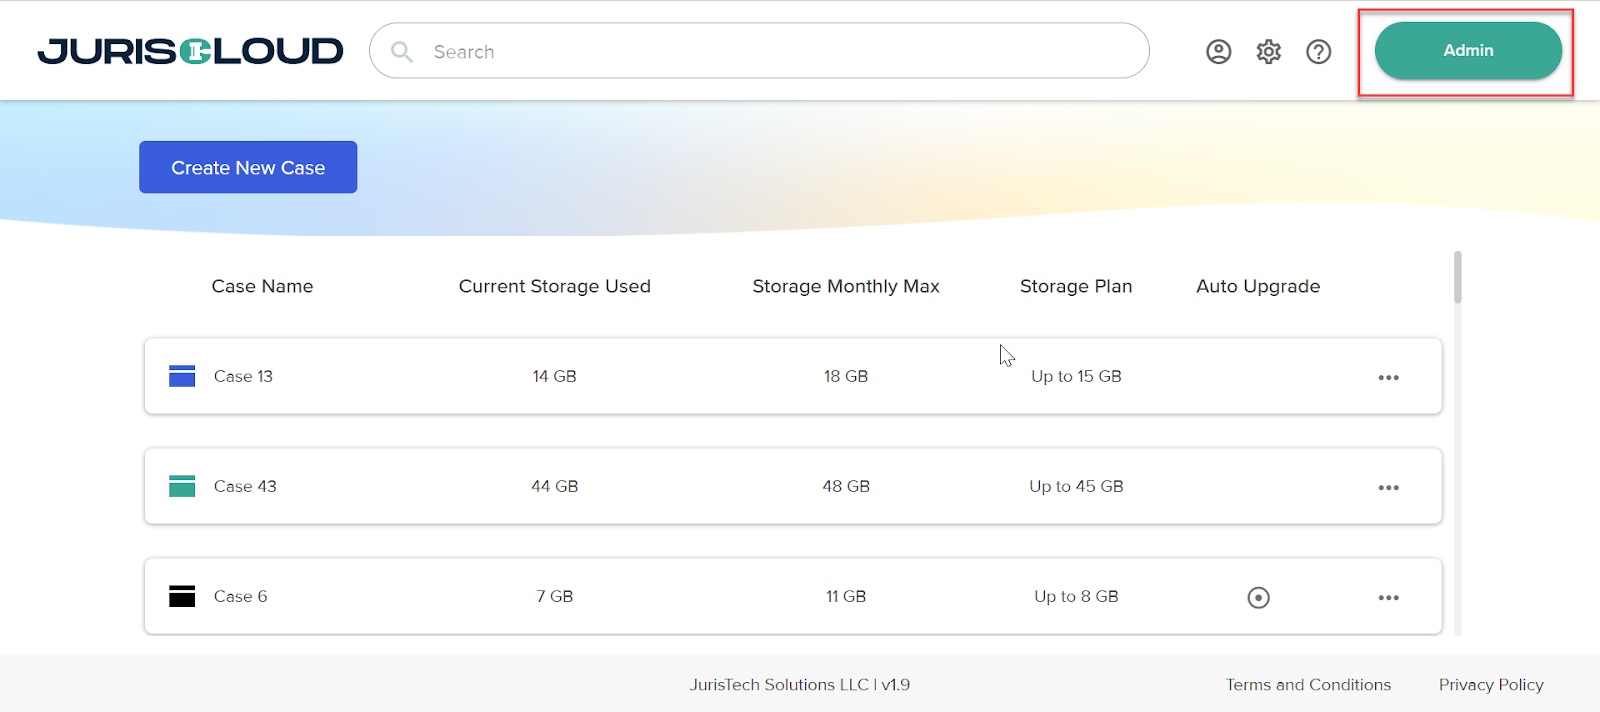Open the more options menu for Case 13
1600x712 pixels.
click(1388, 377)
